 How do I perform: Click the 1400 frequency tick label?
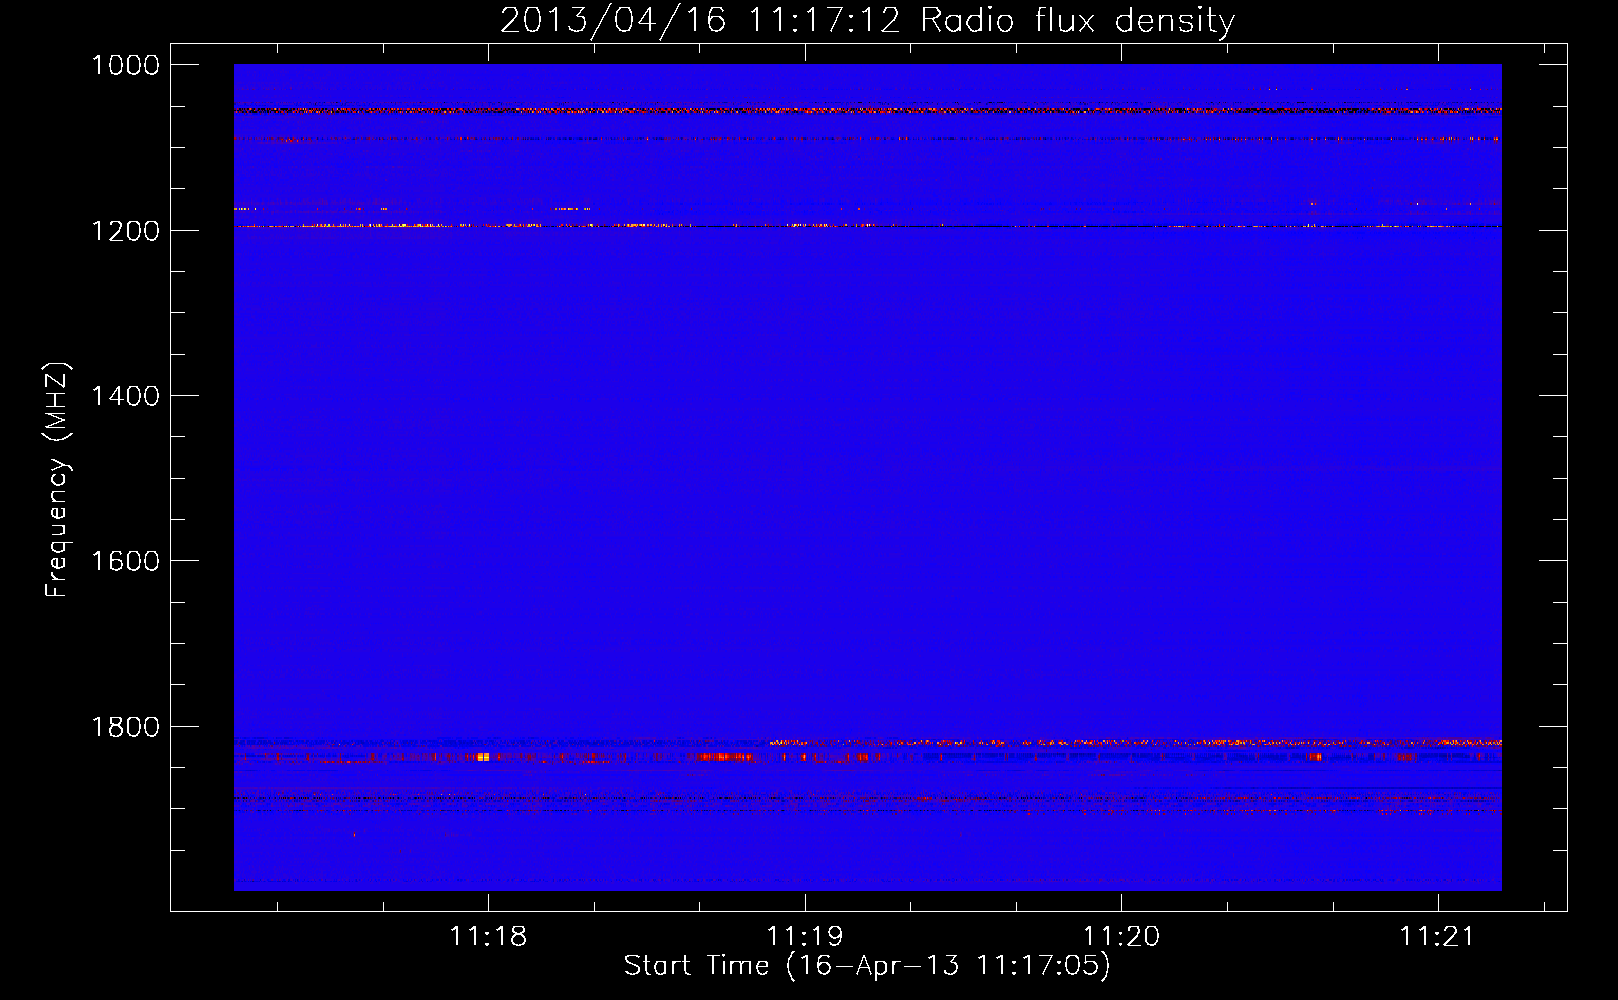click(125, 396)
